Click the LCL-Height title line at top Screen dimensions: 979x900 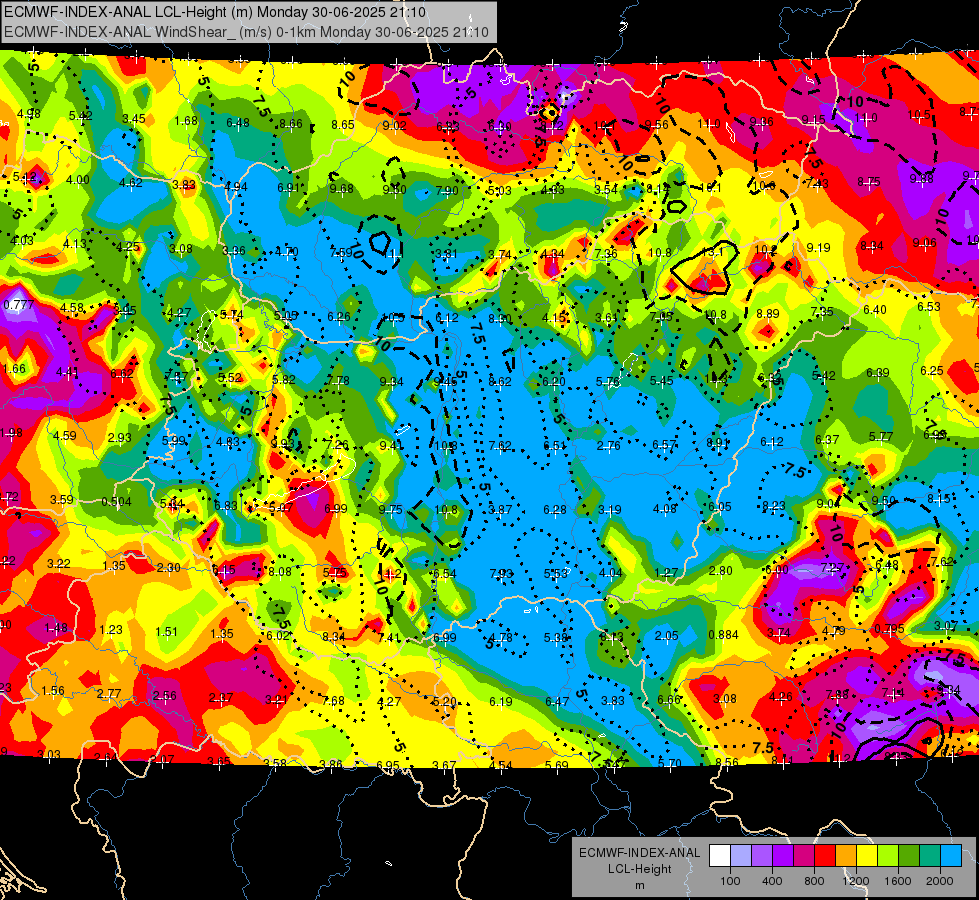click(214, 12)
